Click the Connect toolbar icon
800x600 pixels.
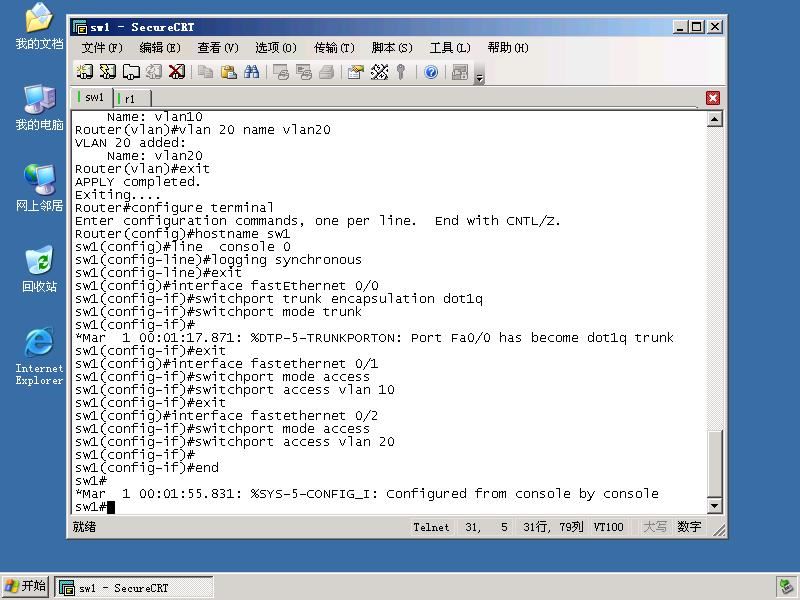[85, 72]
